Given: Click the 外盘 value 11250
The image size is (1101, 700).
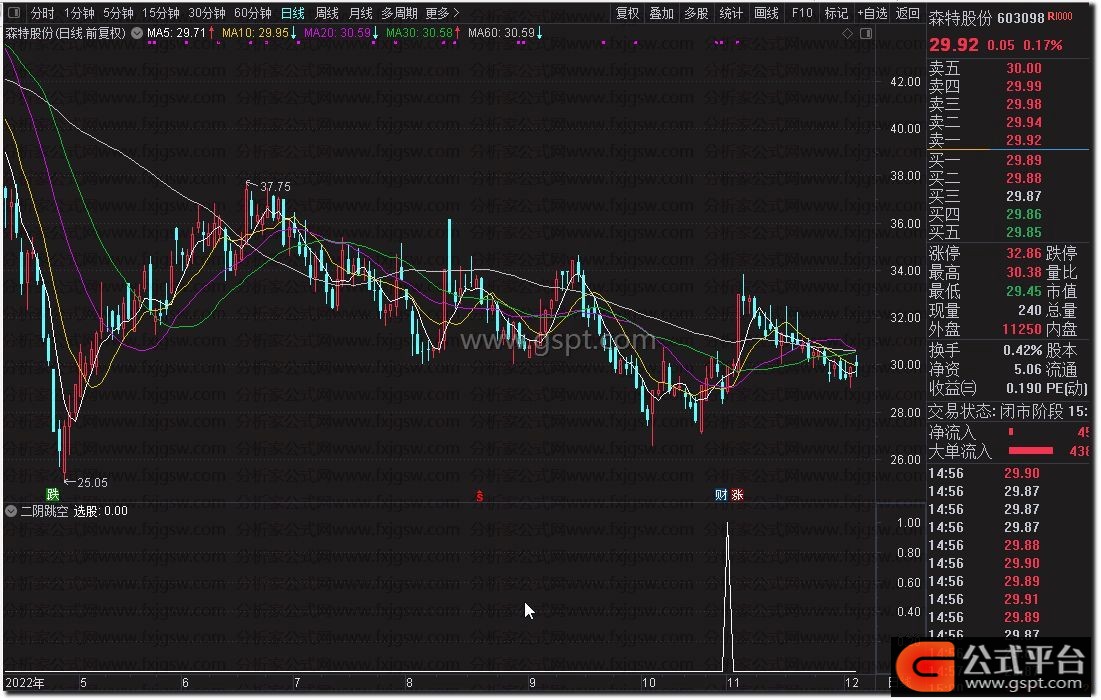Looking at the screenshot, I should (1022, 329).
